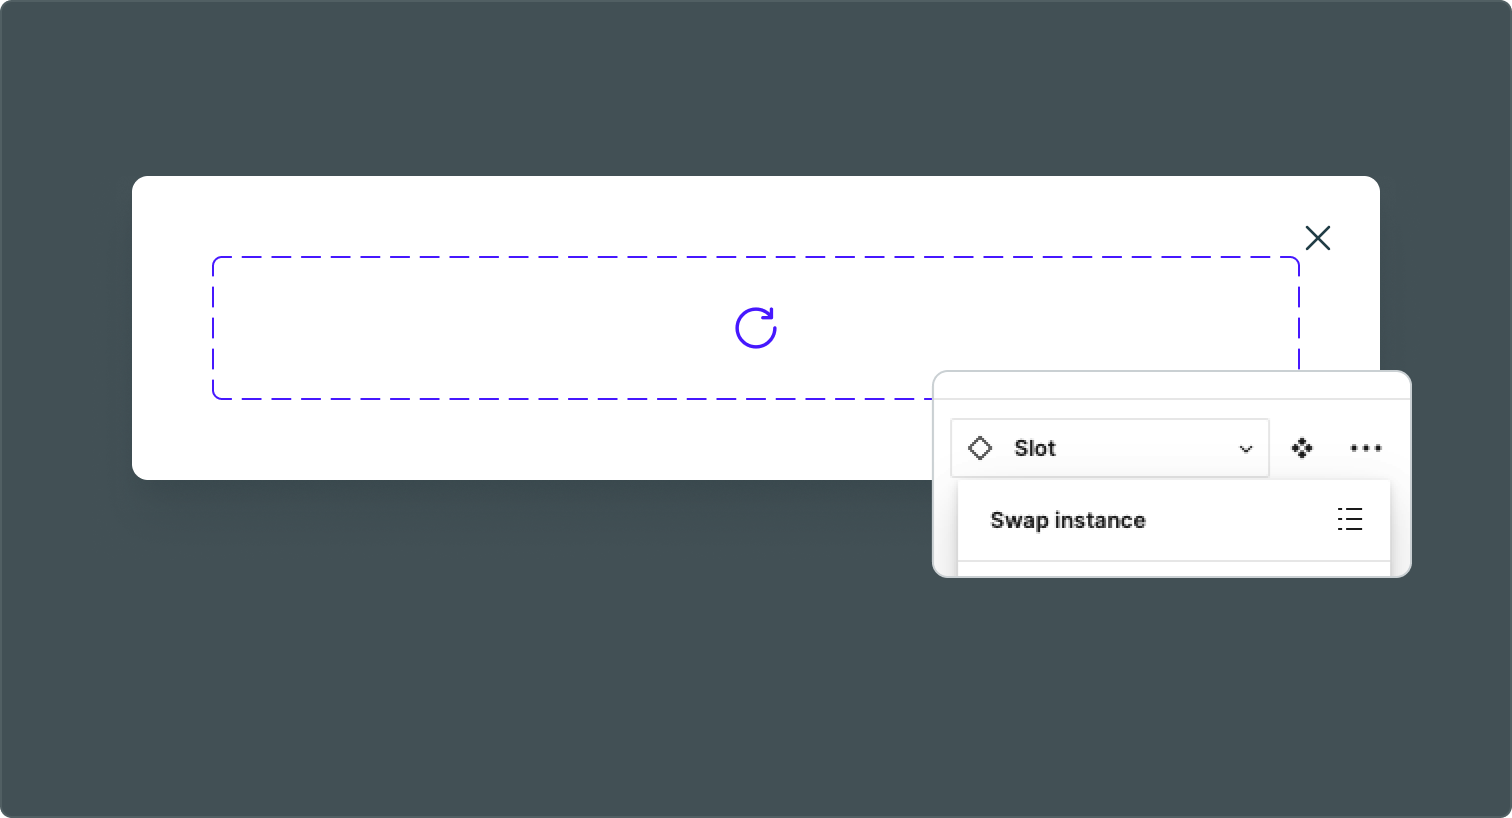The width and height of the screenshot is (1512, 818).
Task: Click the X close icon
Action: 1318,238
